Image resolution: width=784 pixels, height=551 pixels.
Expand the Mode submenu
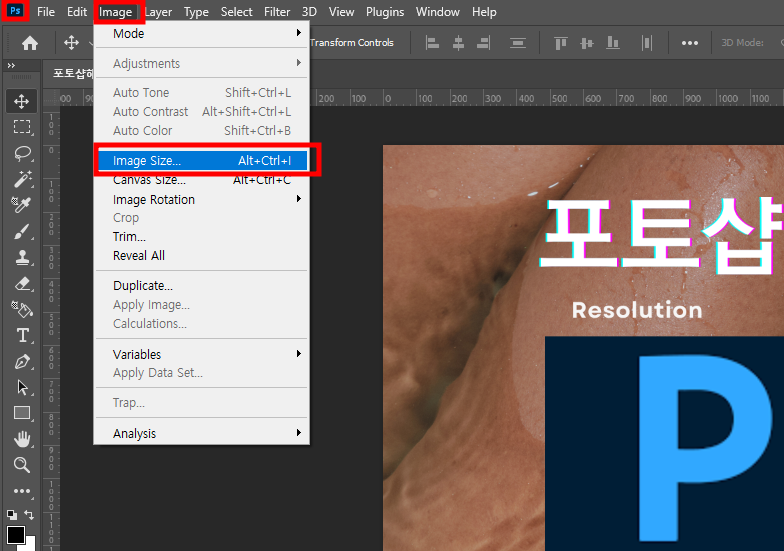point(202,34)
